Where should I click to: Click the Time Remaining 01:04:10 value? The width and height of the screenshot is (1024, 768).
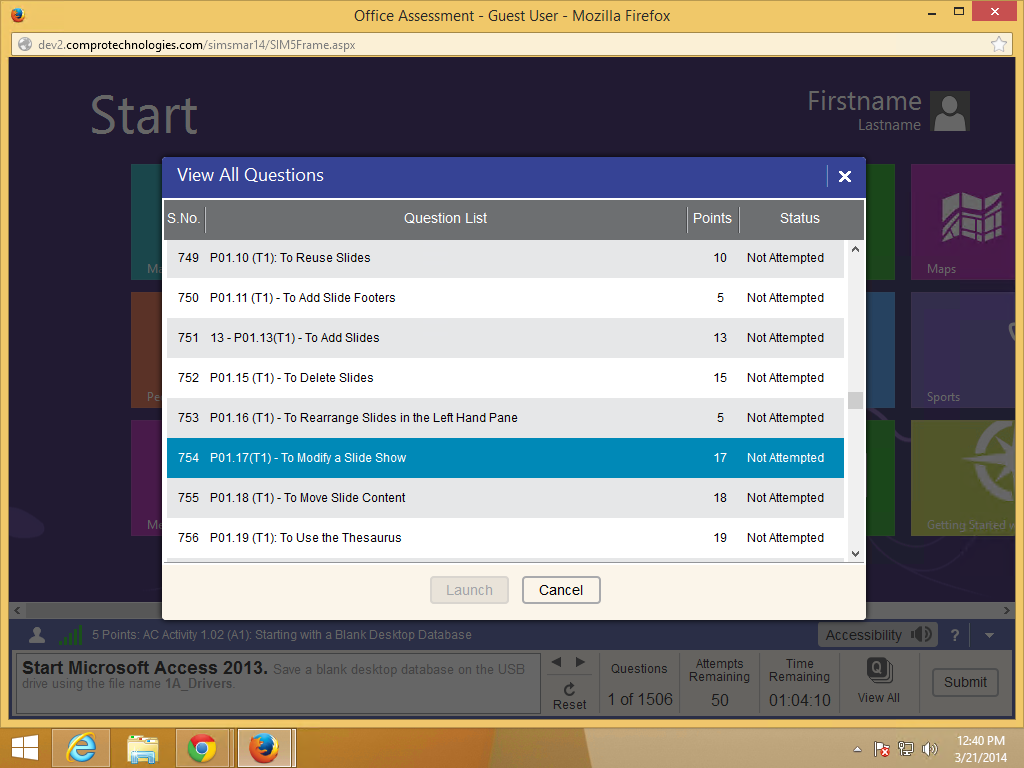(x=799, y=700)
